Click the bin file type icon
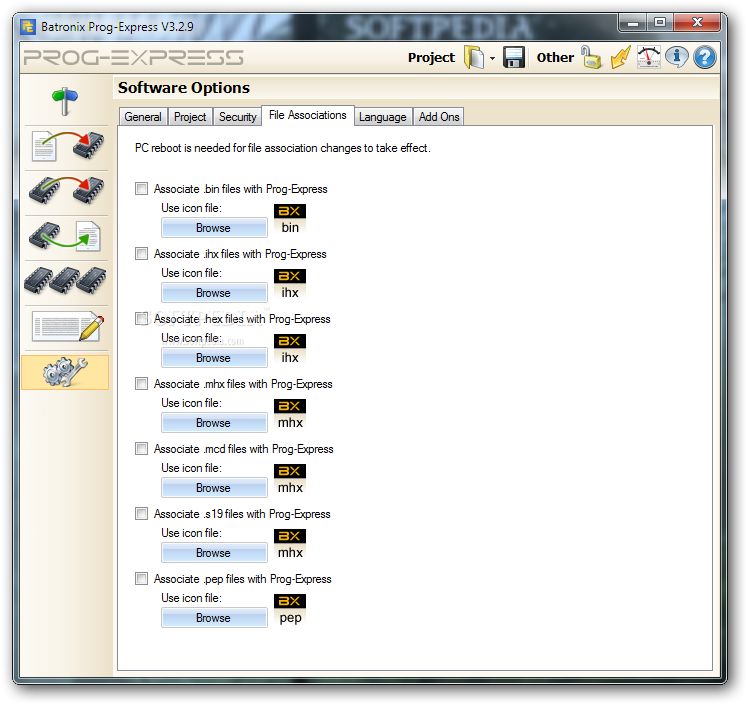Image resolution: width=748 pixels, height=705 pixels. pyautogui.click(x=290, y=219)
